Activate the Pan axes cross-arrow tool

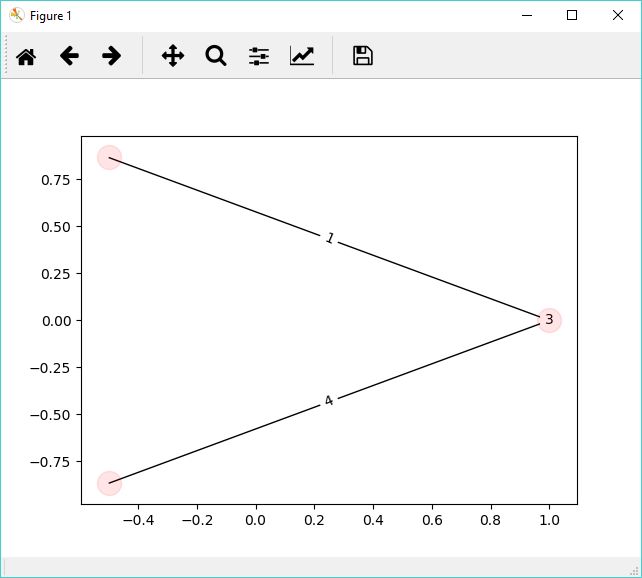(173, 56)
